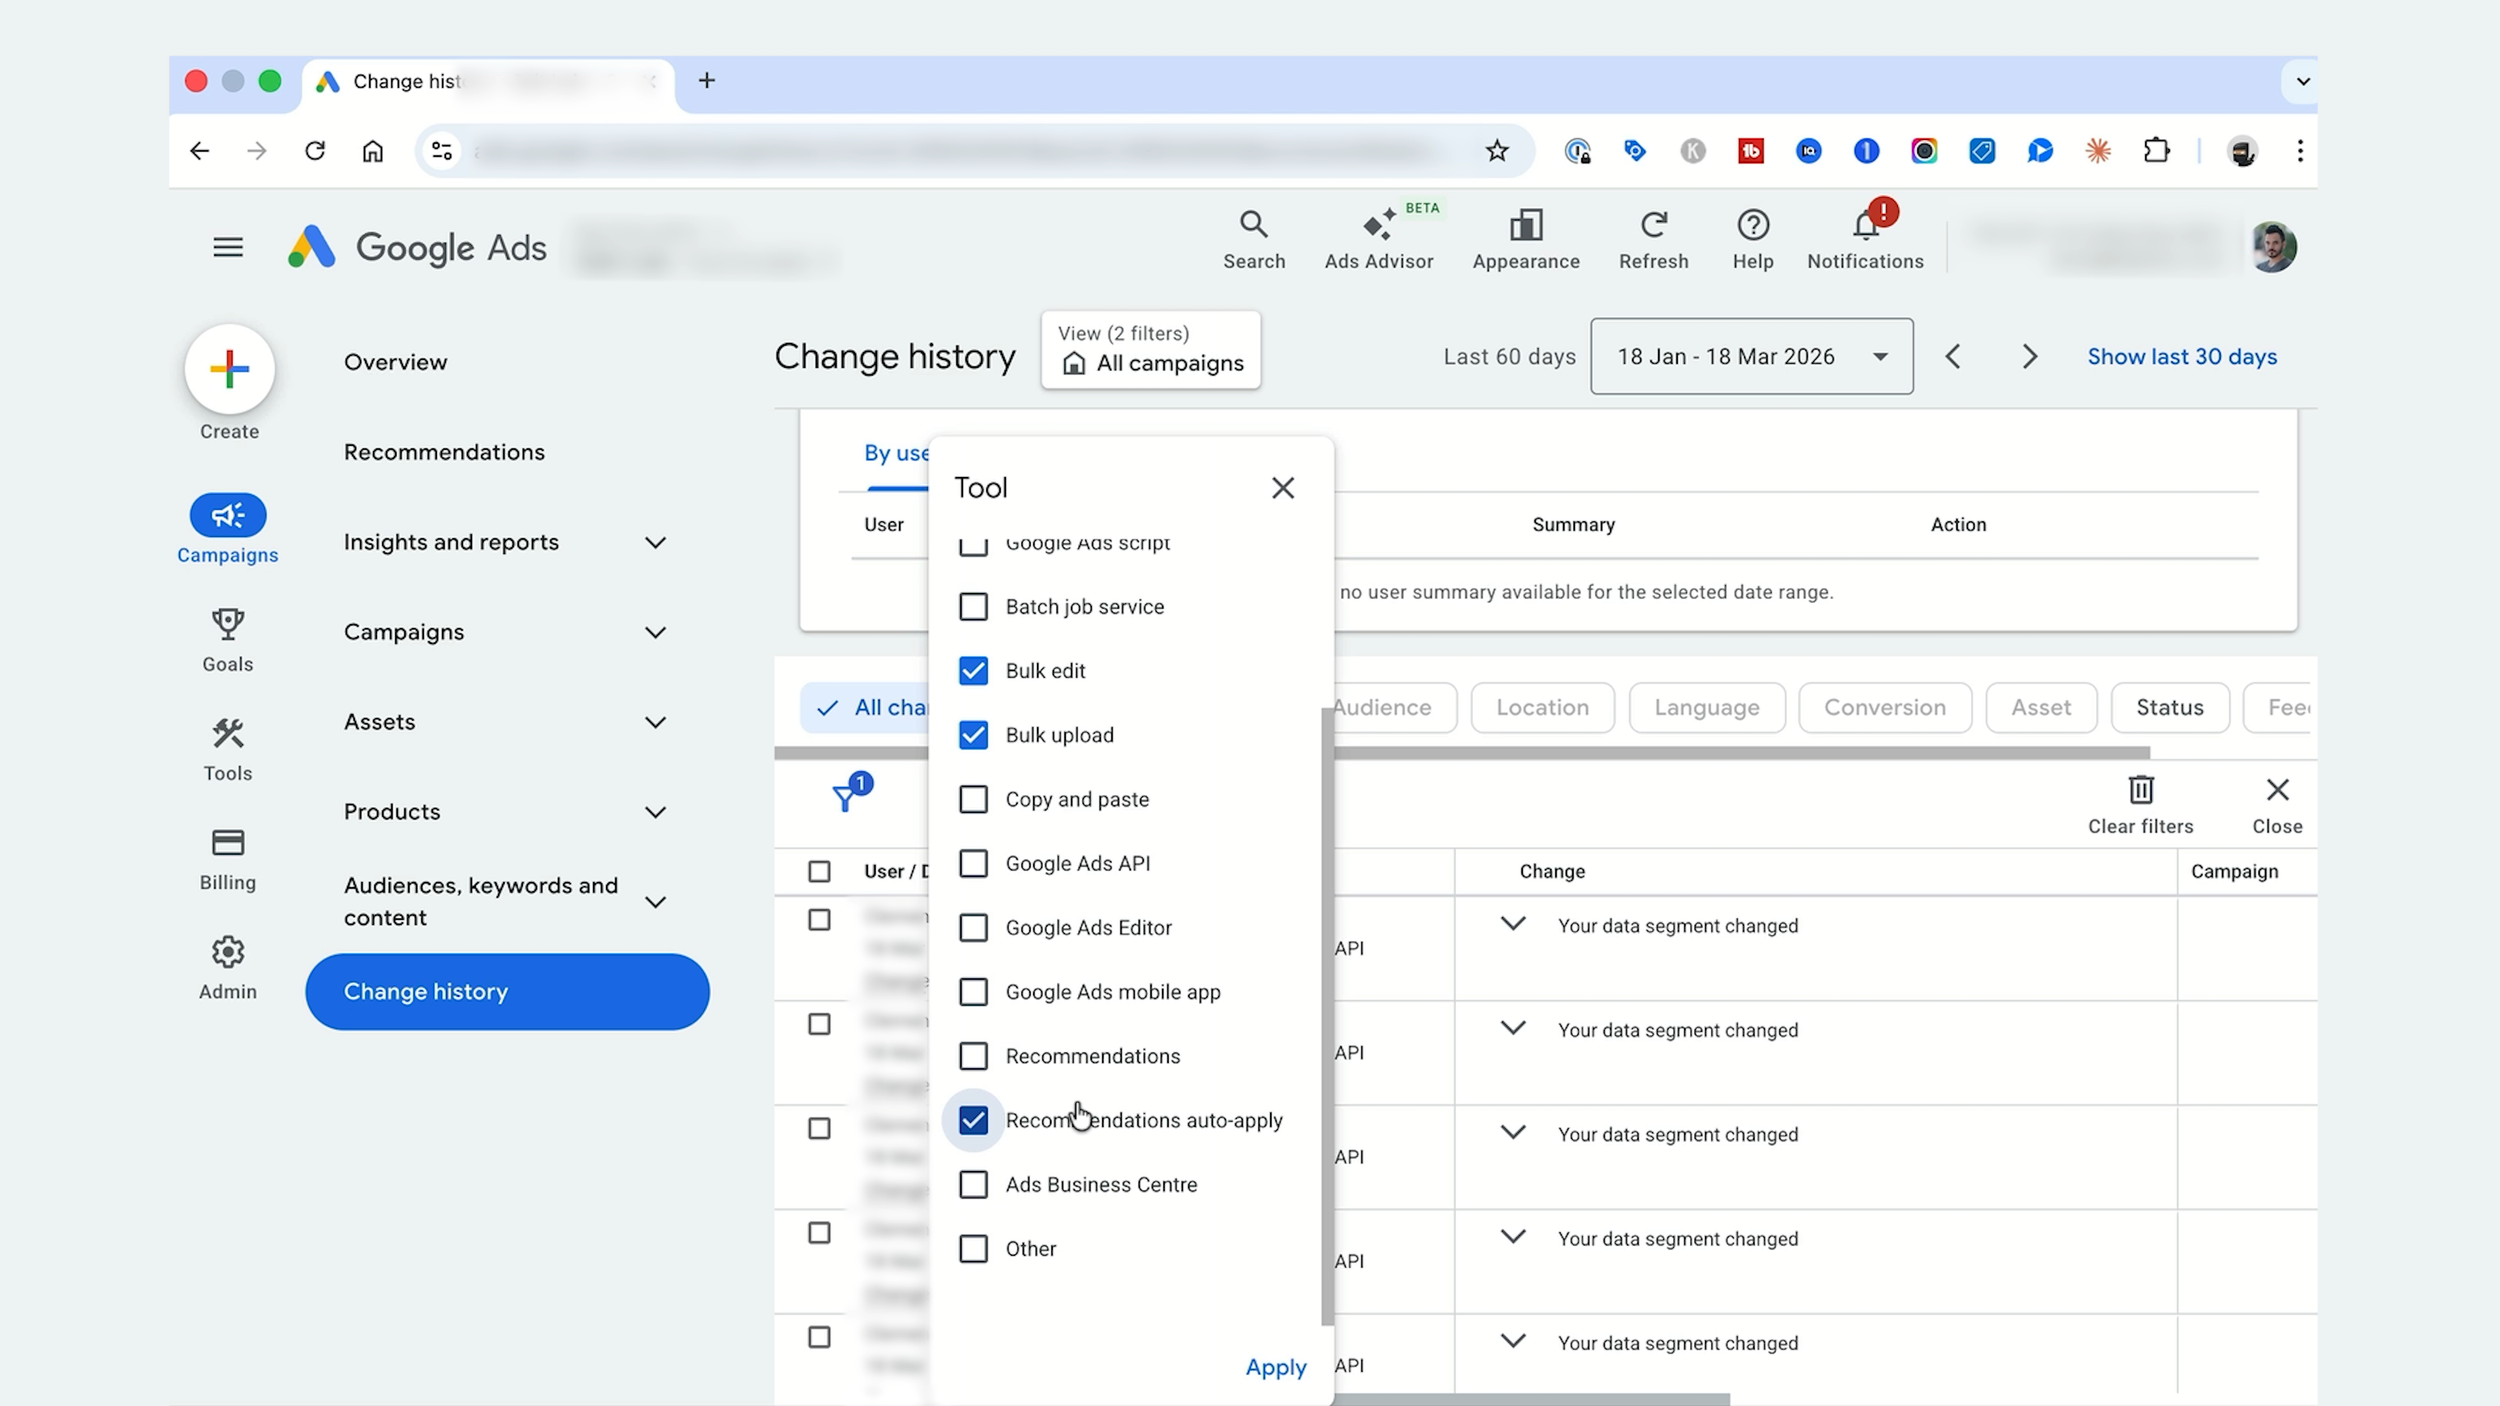Expand first data segment changed row
2500x1406 pixels.
tap(1513, 925)
